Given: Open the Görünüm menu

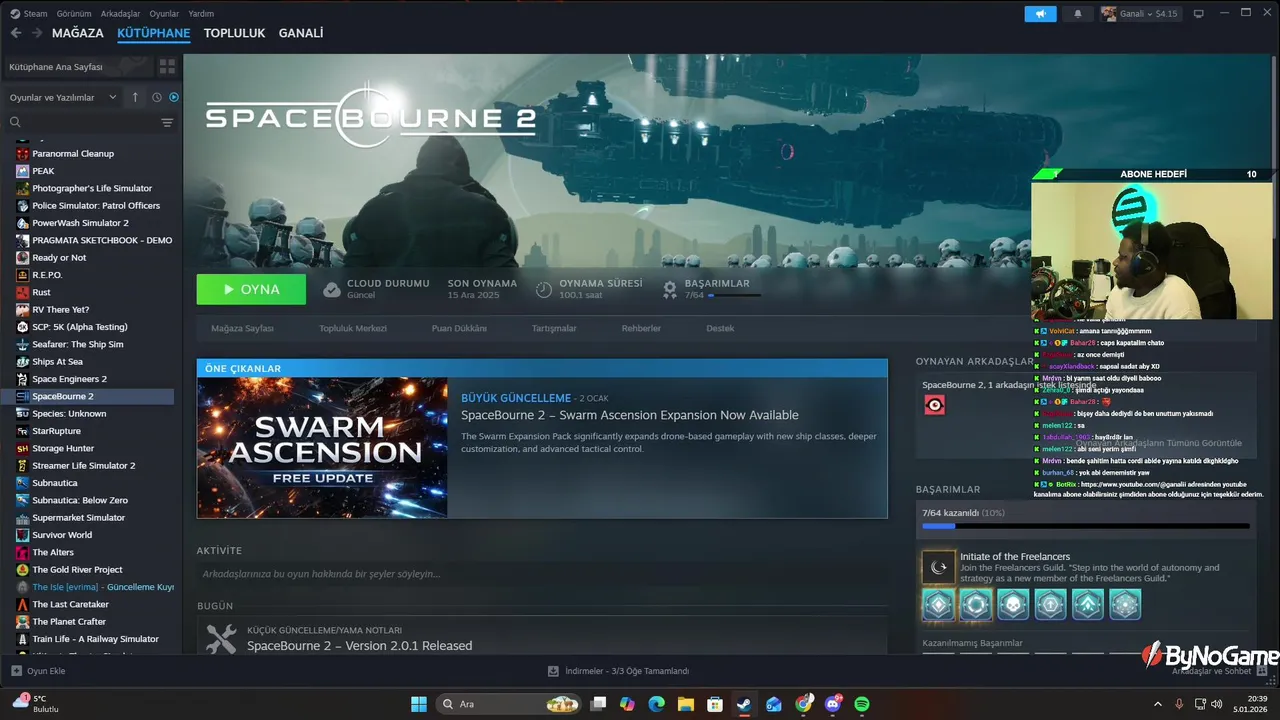Looking at the screenshot, I should (74, 14).
